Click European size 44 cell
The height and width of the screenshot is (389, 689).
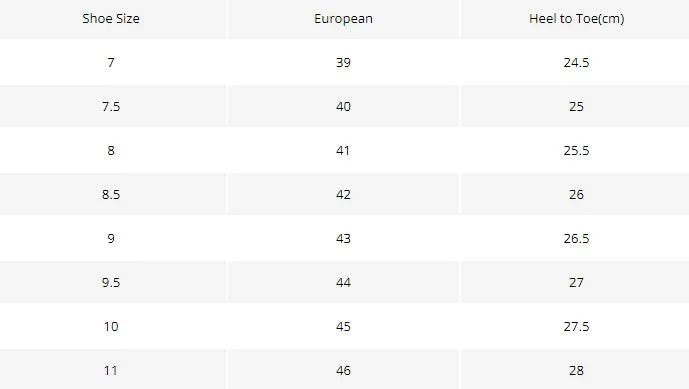pos(343,282)
